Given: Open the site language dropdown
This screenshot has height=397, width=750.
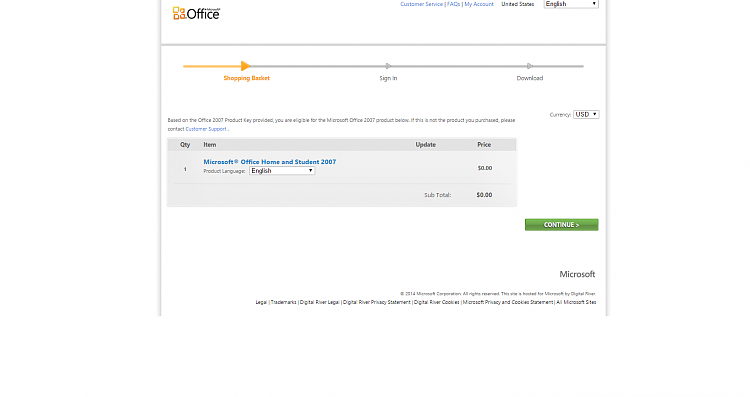Looking at the screenshot, I should (x=571, y=4).
